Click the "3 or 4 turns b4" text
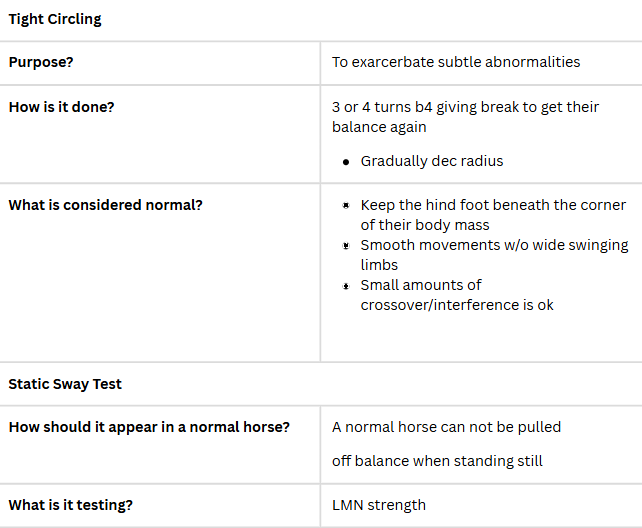Screen dimensions: 642x528 point(388,107)
